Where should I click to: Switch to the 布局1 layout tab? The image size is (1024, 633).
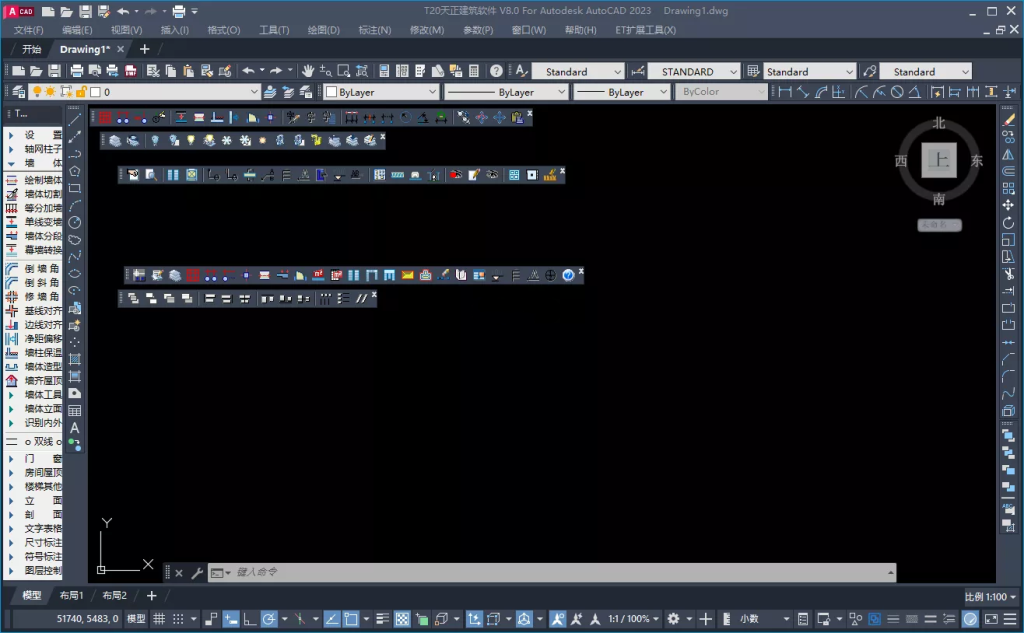[72, 595]
